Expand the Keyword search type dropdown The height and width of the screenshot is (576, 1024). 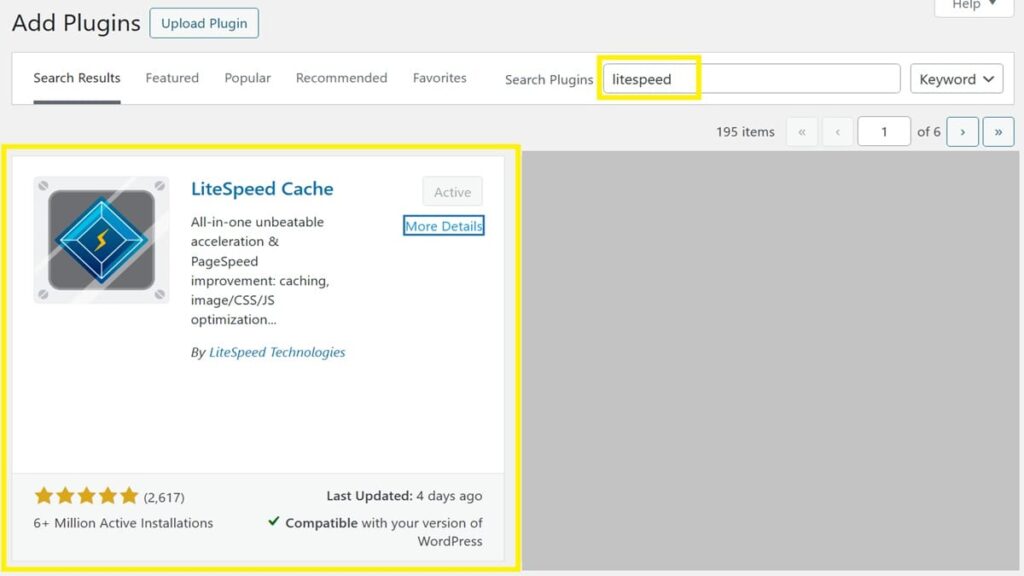(x=957, y=79)
